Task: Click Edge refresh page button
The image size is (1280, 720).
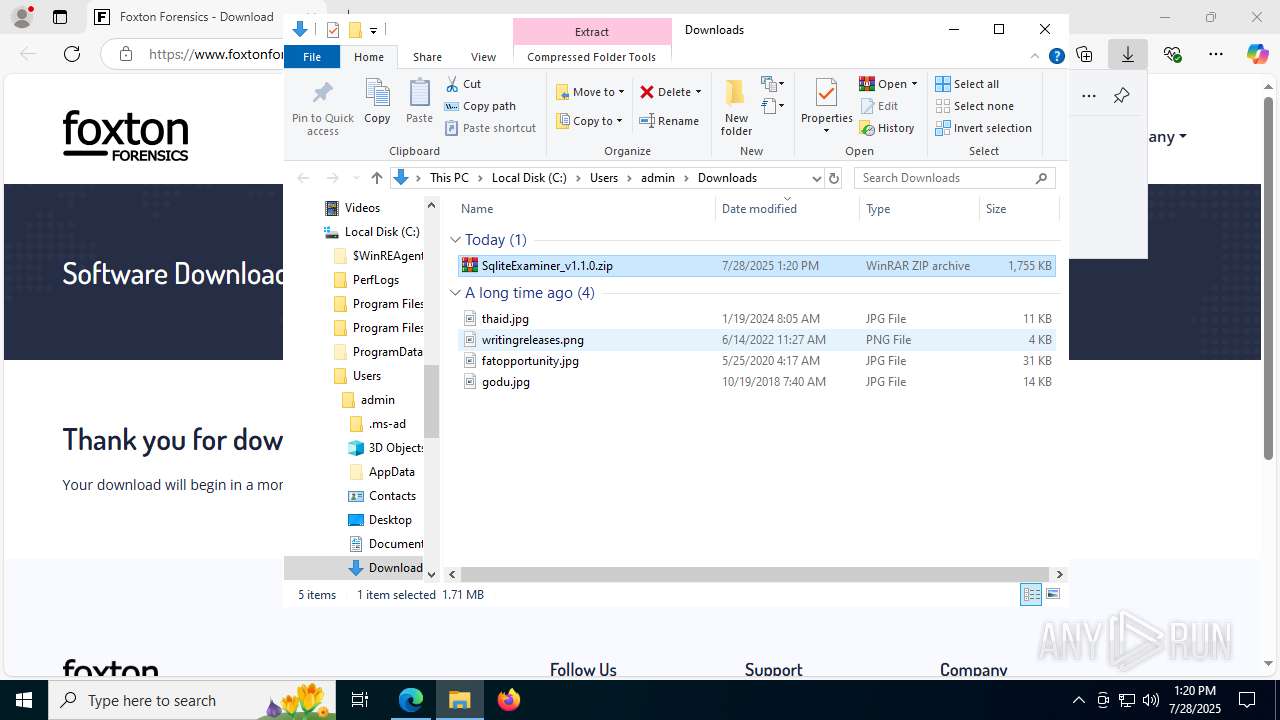Action: [72, 54]
